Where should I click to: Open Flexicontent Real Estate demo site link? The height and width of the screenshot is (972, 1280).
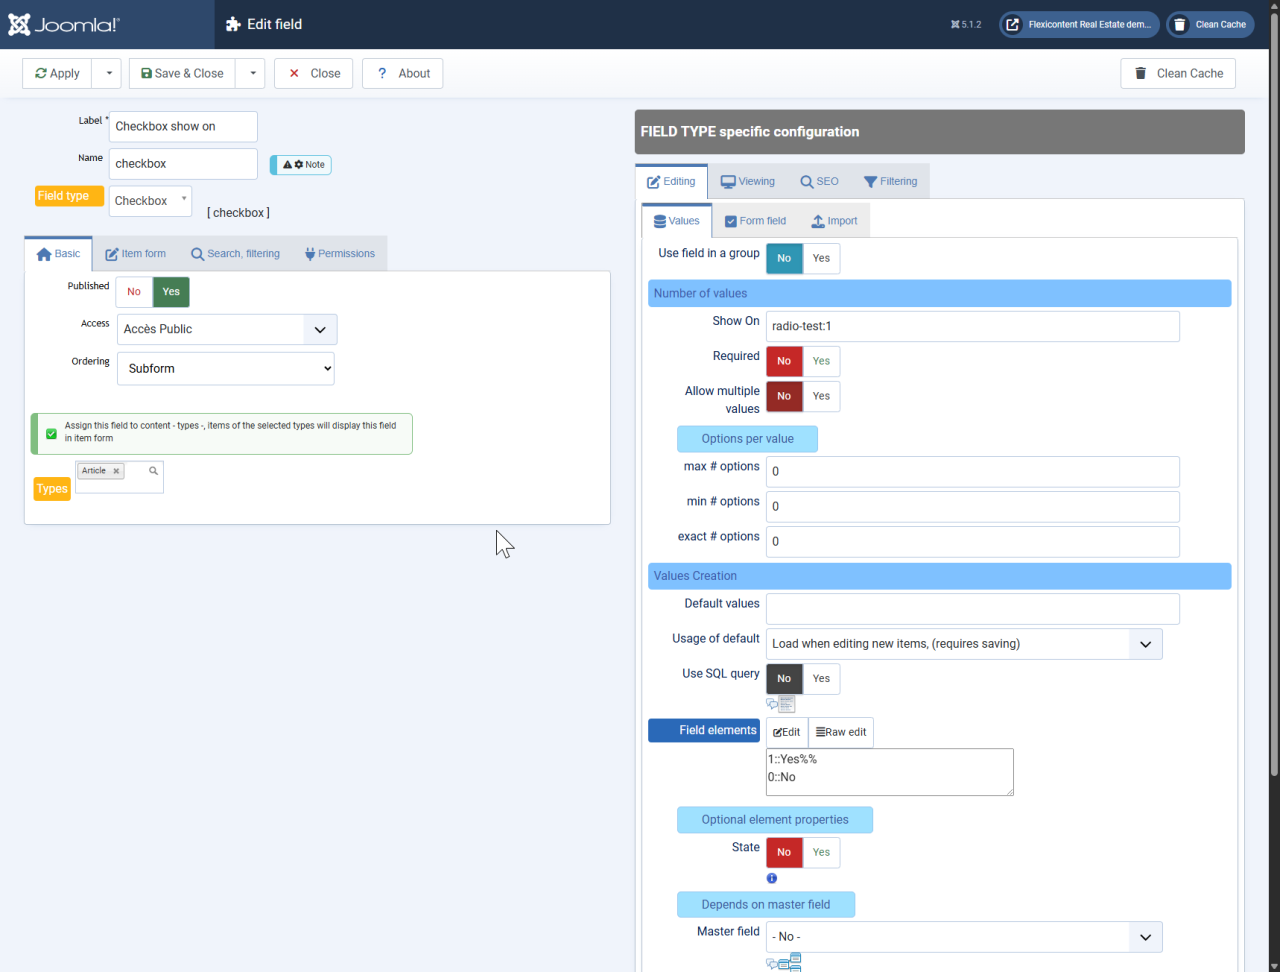pyautogui.click(x=1079, y=25)
